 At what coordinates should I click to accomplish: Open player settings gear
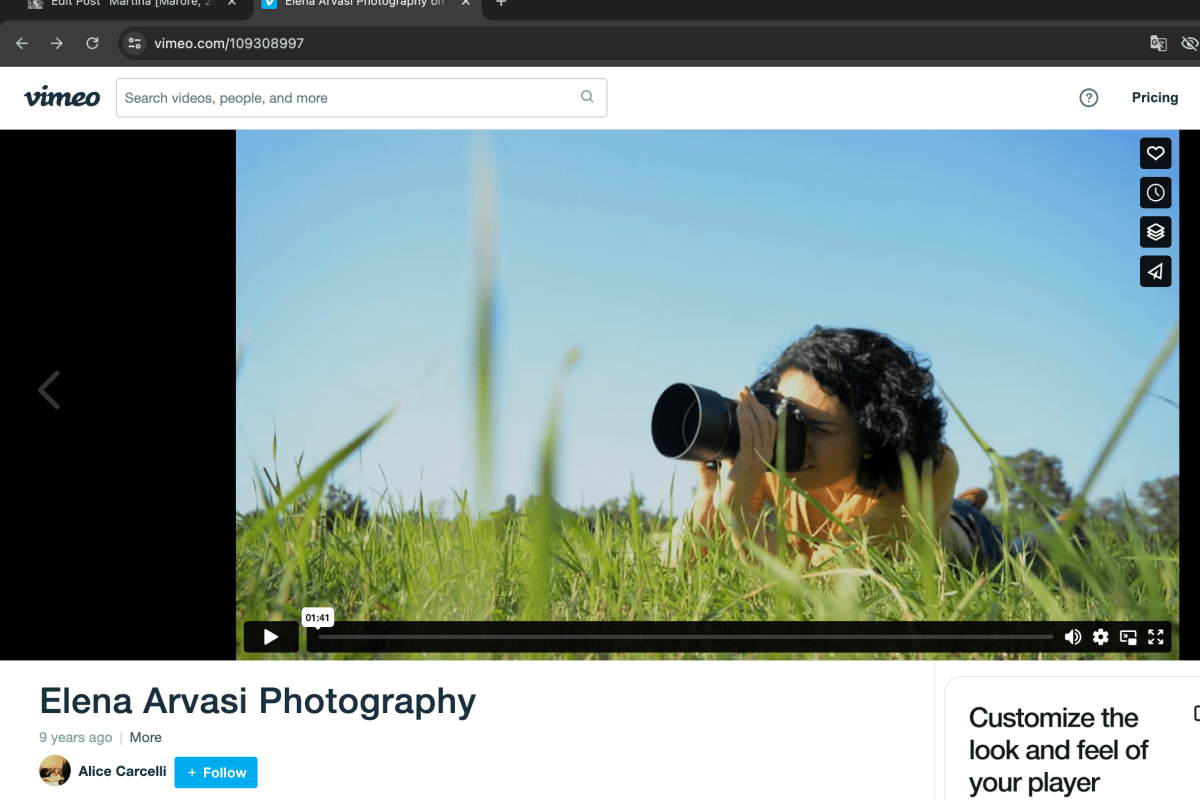coord(1100,637)
